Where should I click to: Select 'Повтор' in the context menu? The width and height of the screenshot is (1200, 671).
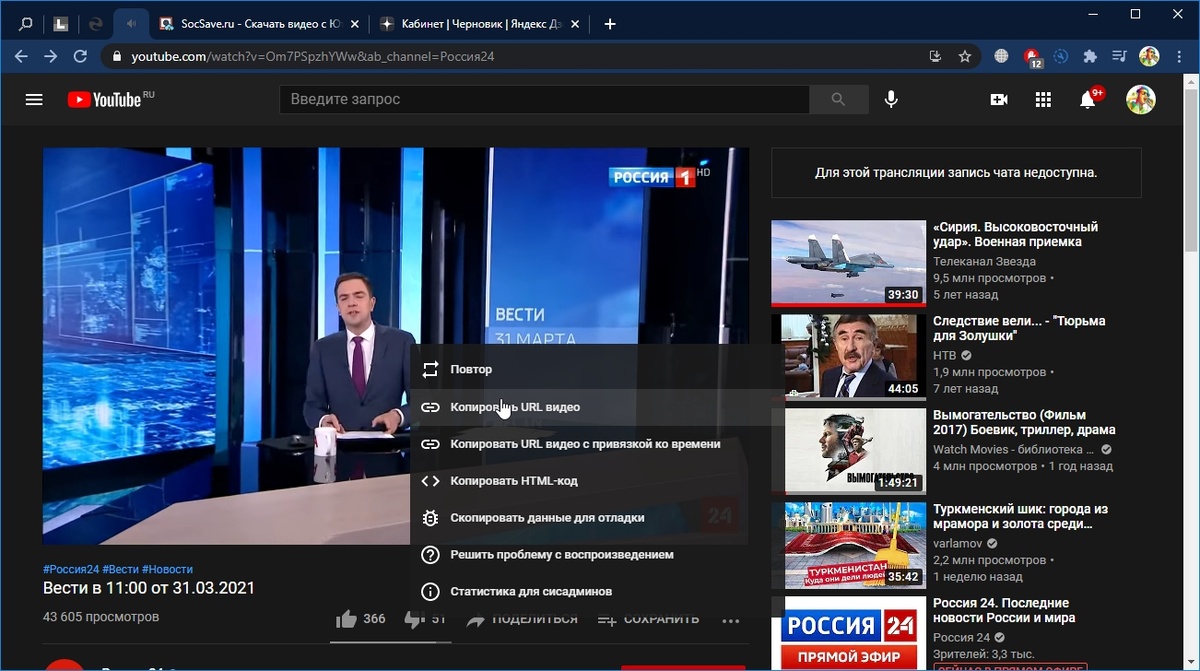point(597,369)
